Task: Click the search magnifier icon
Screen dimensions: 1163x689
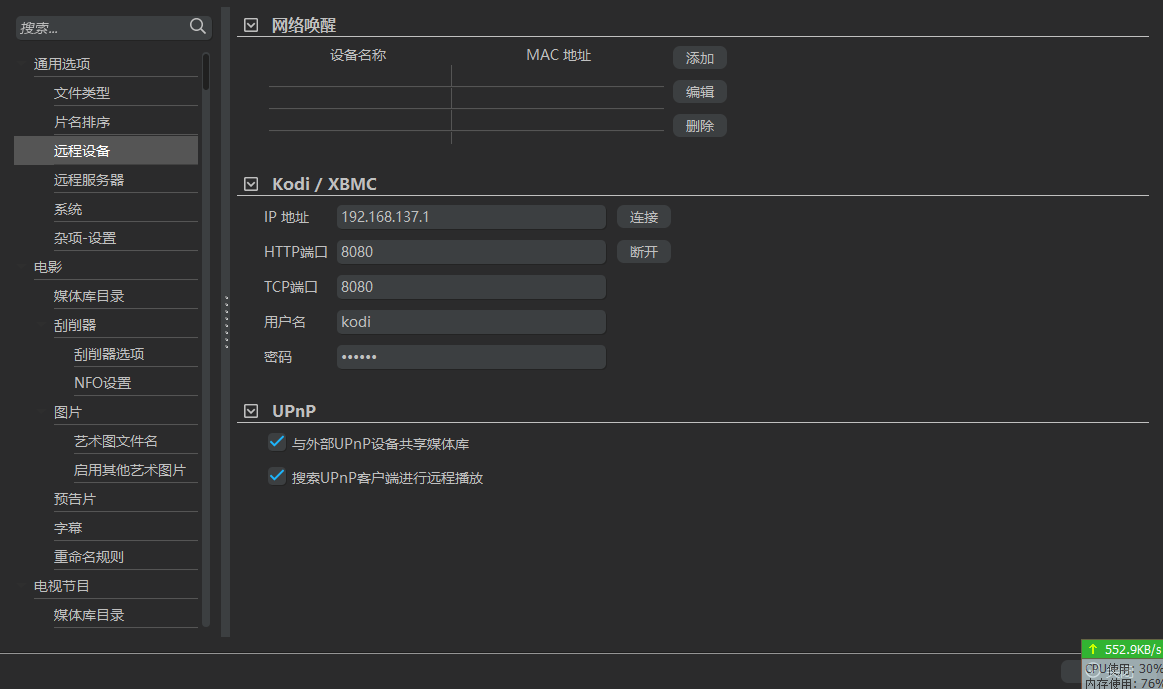Action: coord(198,27)
